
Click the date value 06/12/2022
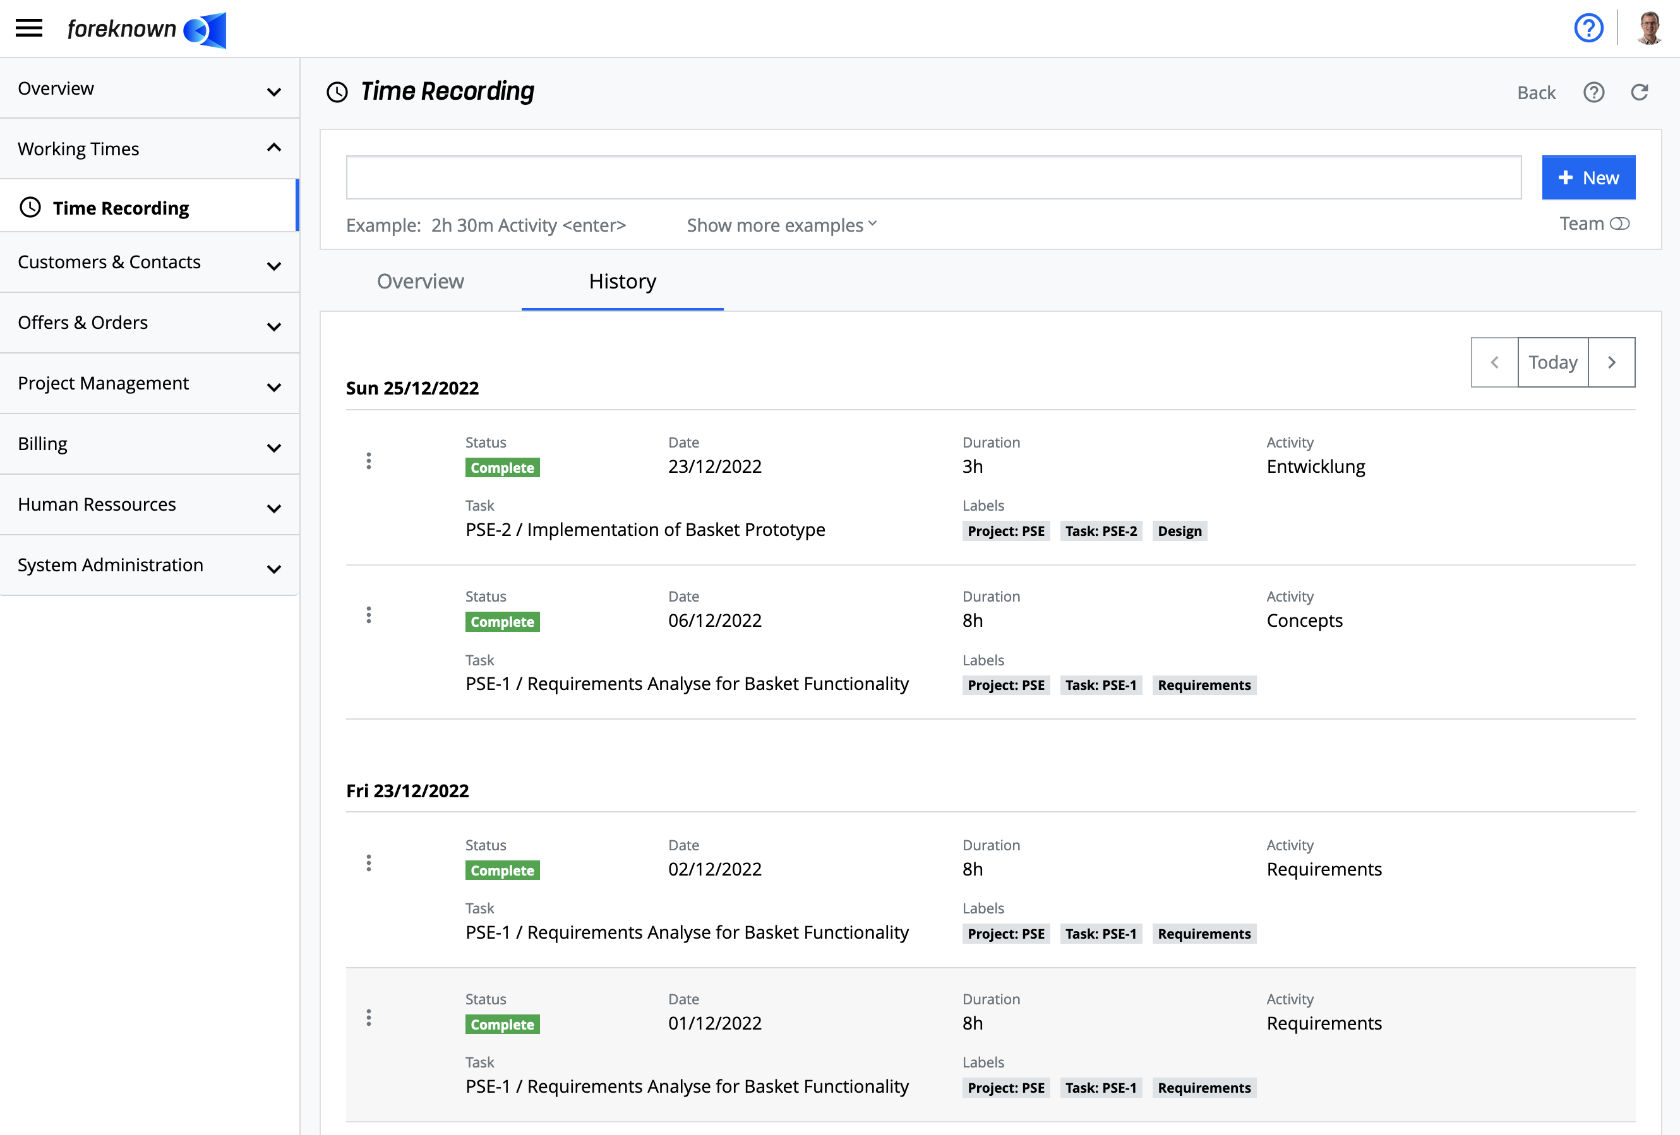point(715,621)
